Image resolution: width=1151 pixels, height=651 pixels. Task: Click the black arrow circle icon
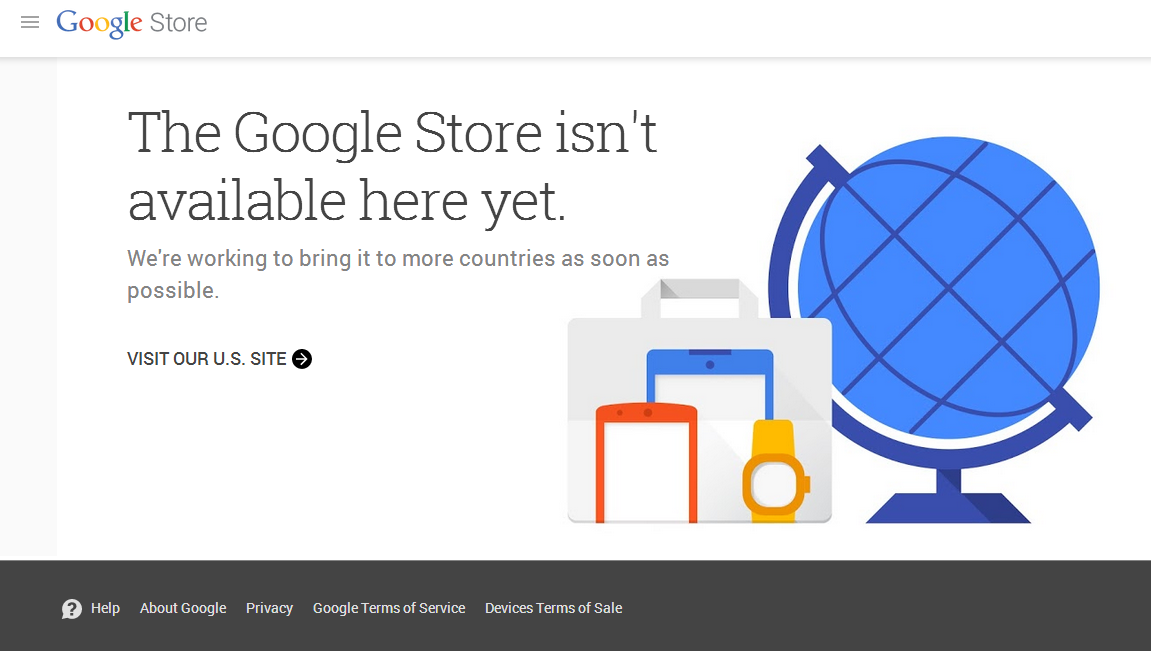pos(302,359)
